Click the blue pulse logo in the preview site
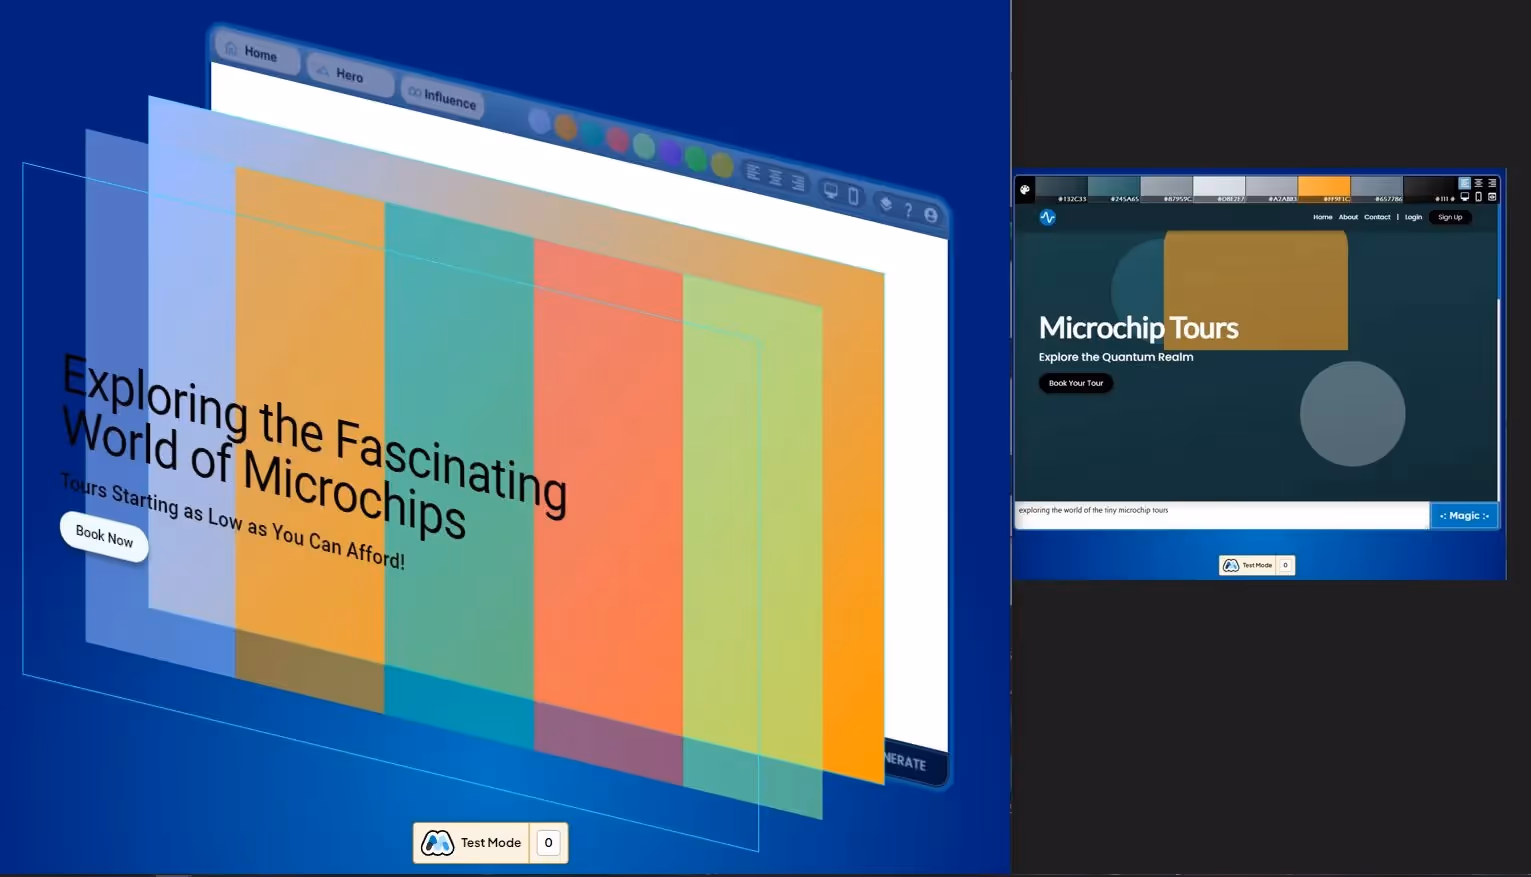The image size is (1531, 877). coord(1047,217)
